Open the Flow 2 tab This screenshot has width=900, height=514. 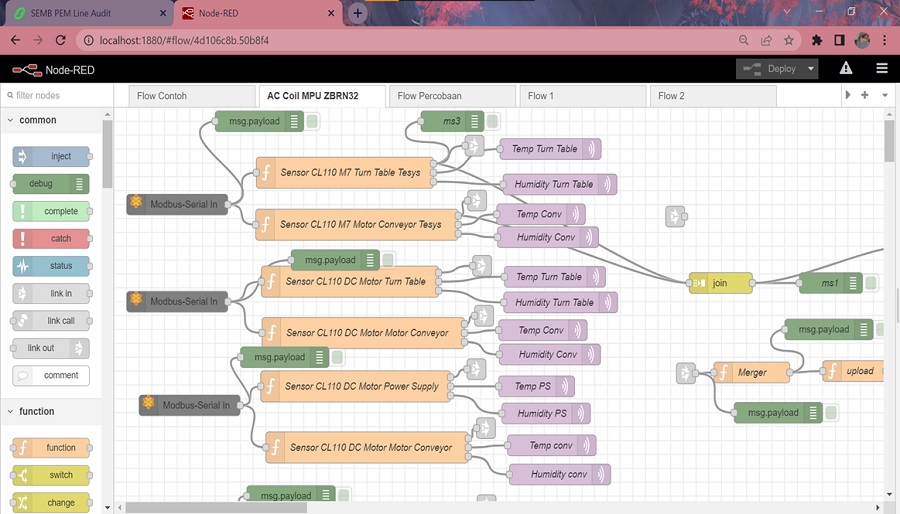[713, 96]
